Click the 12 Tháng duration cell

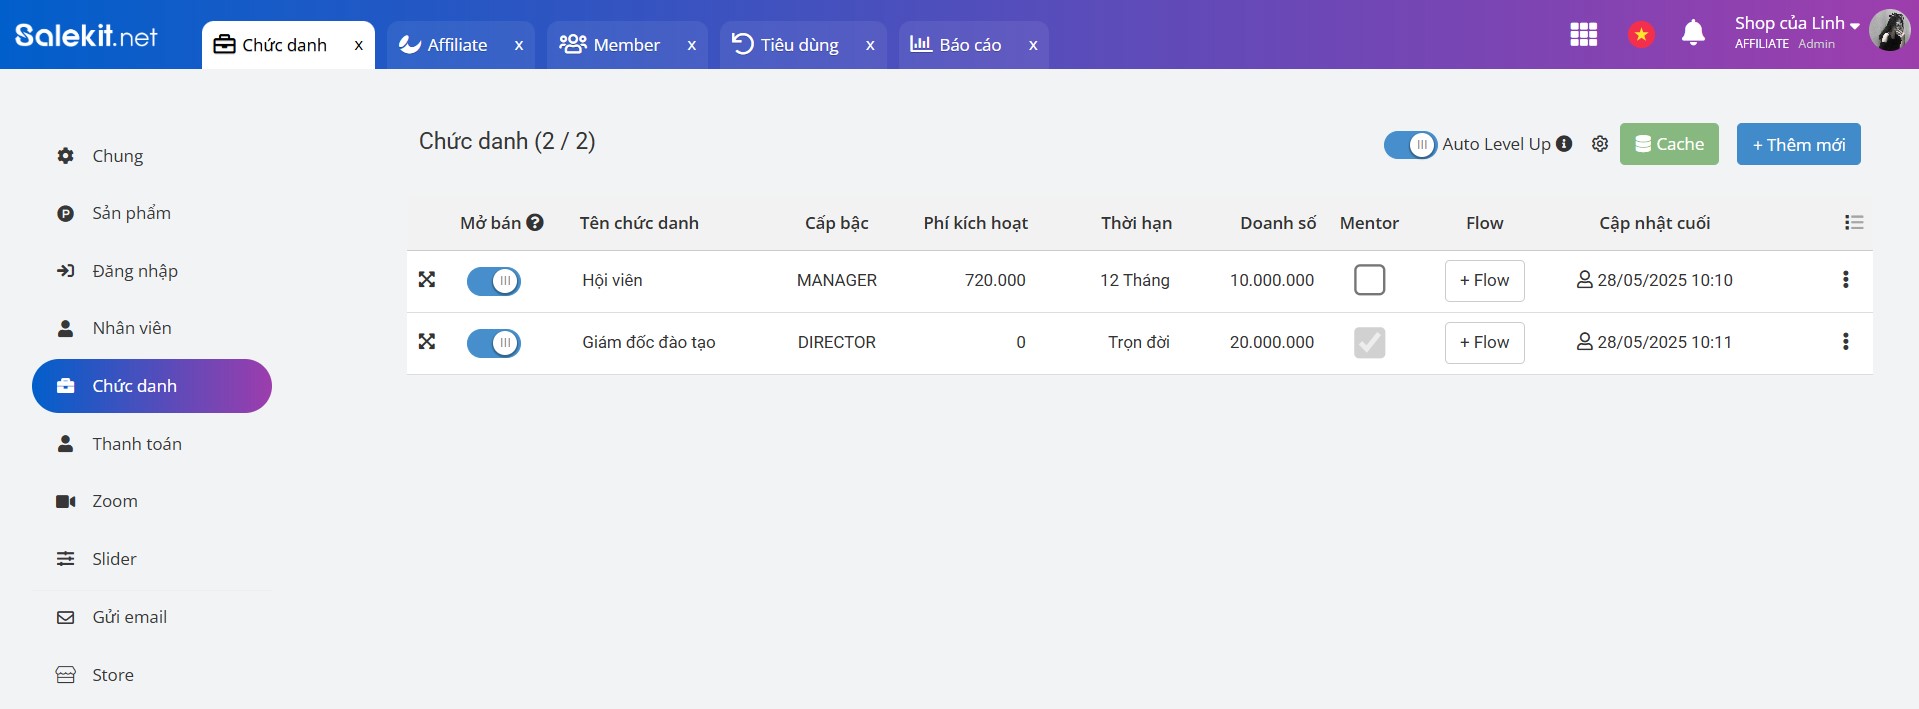coord(1135,280)
